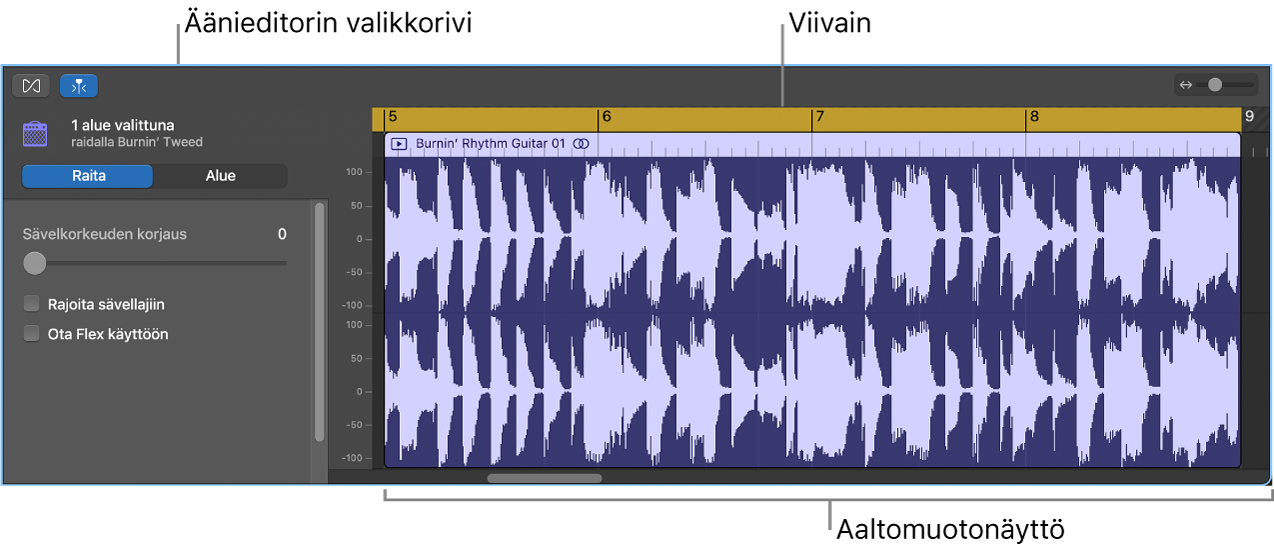Click the preview play icon in region header
This screenshot has height=551, width=1274.
(399, 144)
